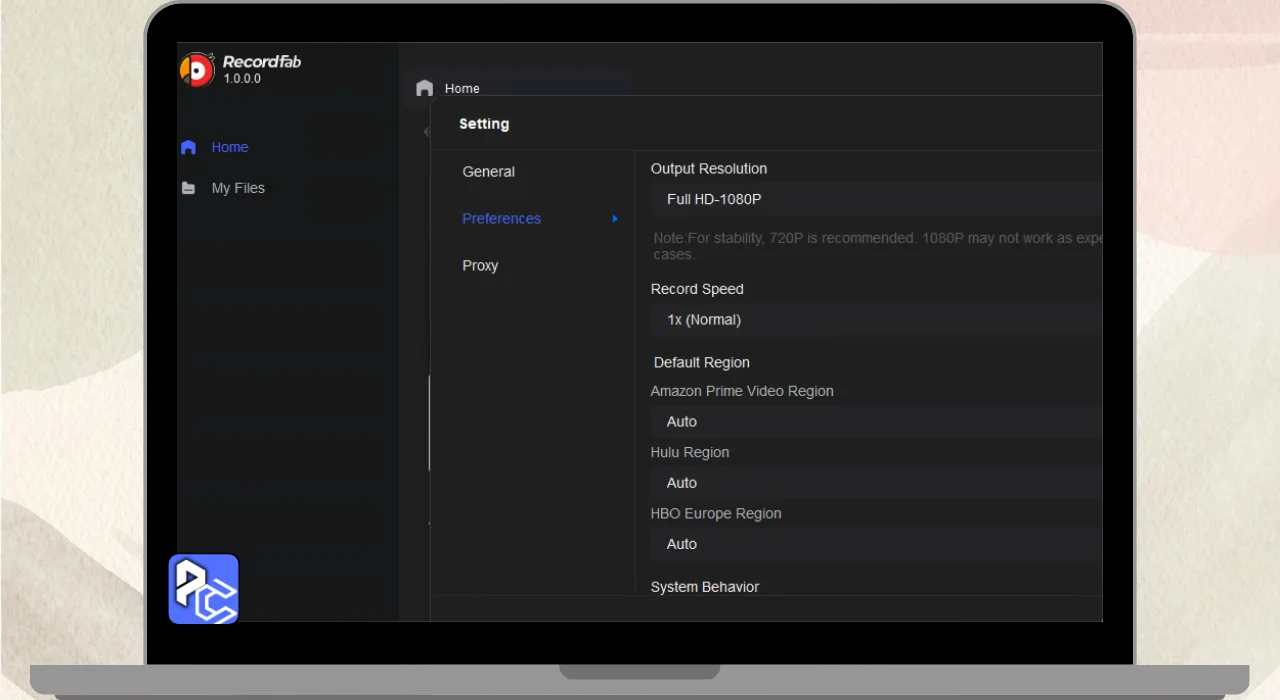Click the blue PC logo badge
This screenshot has height=700, width=1280.
point(204,589)
